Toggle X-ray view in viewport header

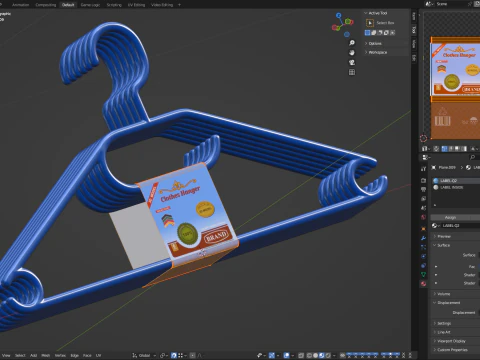tap(301, 355)
